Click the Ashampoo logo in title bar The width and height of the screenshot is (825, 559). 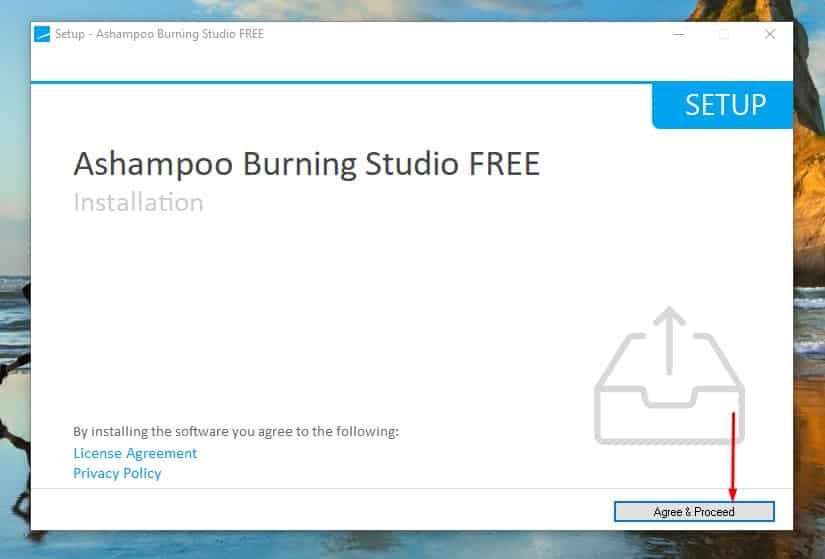click(42, 34)
